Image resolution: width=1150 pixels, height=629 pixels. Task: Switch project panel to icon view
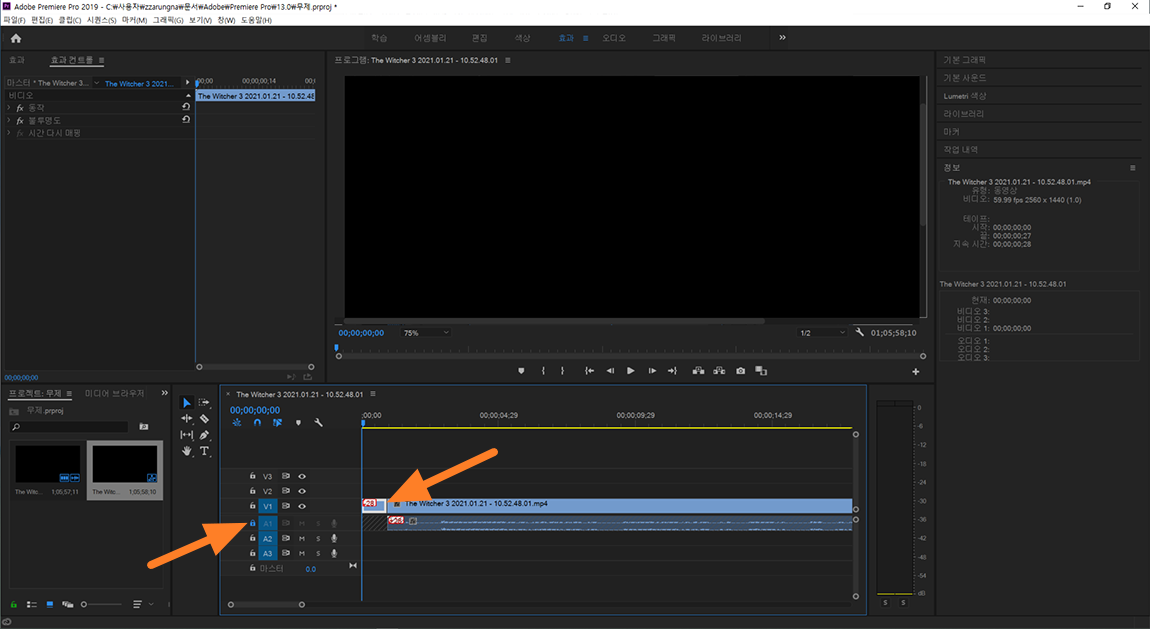(x=50, y=605)
